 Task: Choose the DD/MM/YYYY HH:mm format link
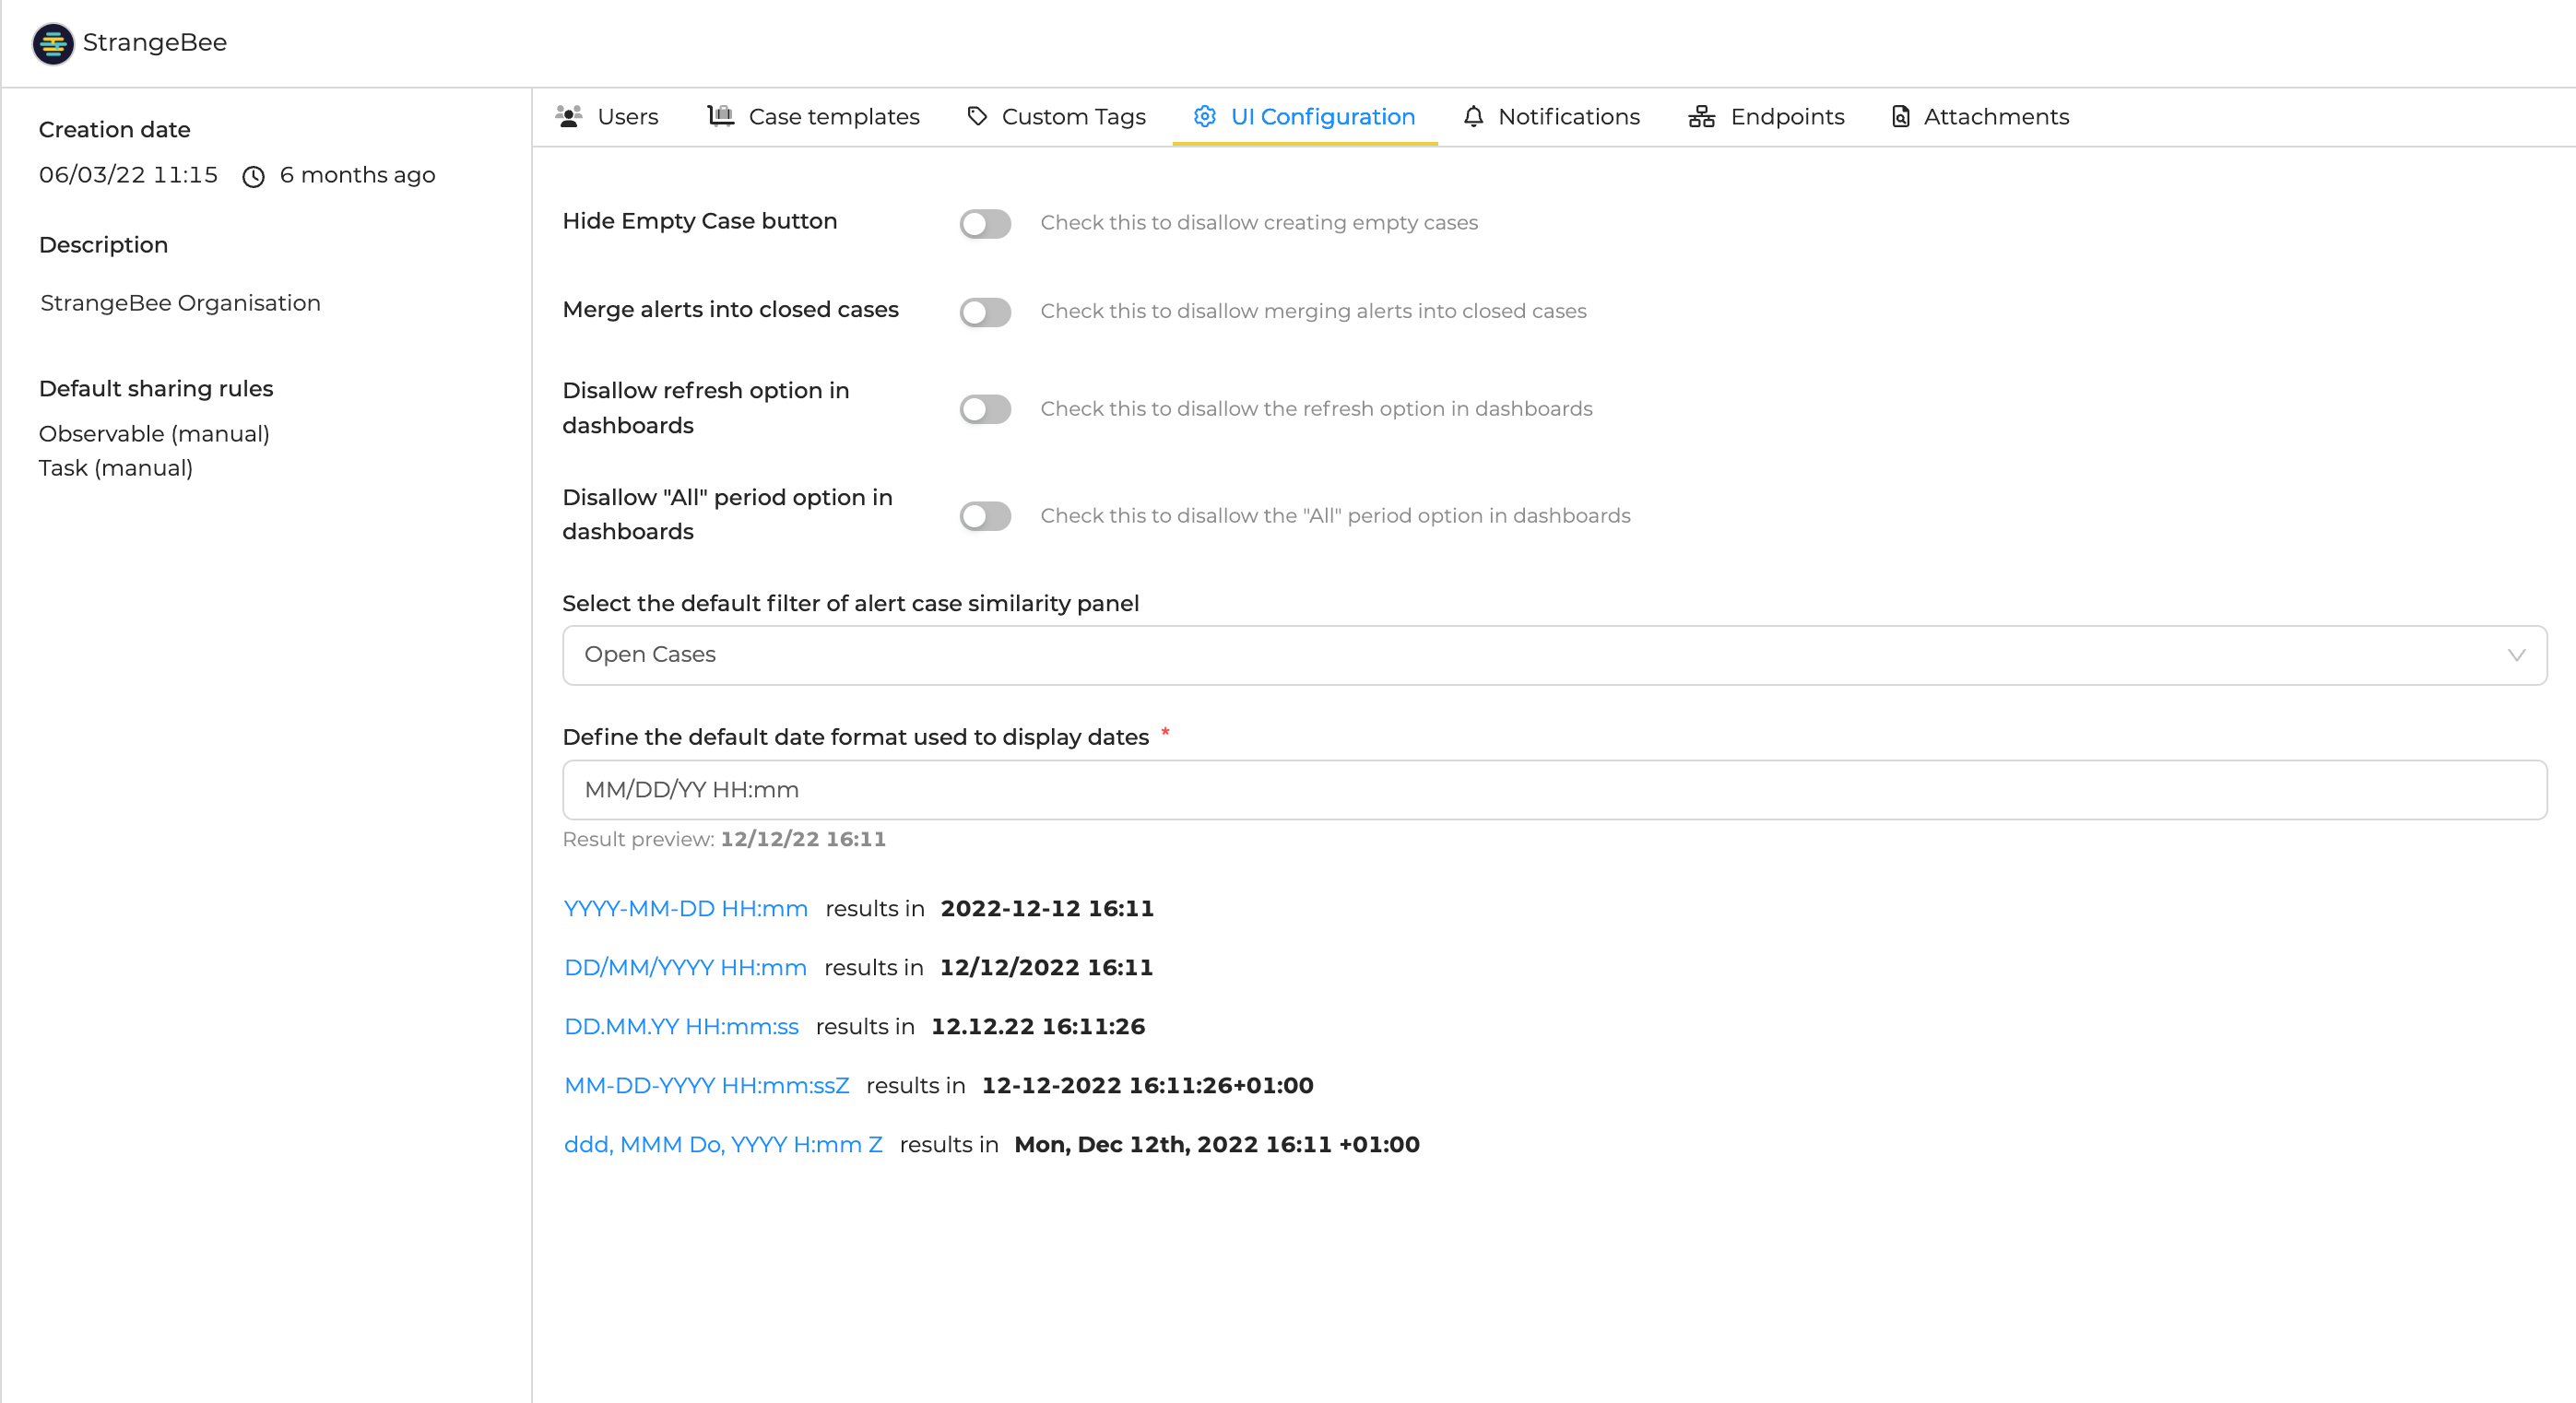pyautogui.click(x=685, y=967)
